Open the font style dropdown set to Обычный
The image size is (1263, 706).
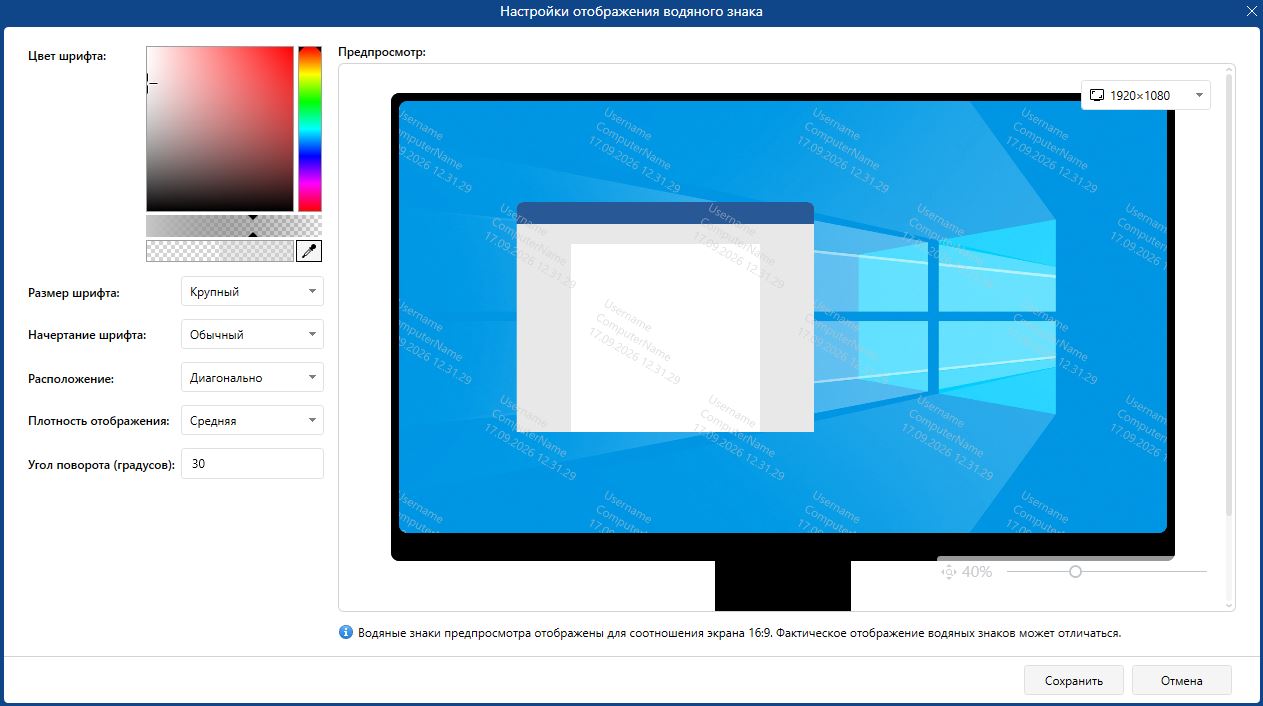(252, 335)
